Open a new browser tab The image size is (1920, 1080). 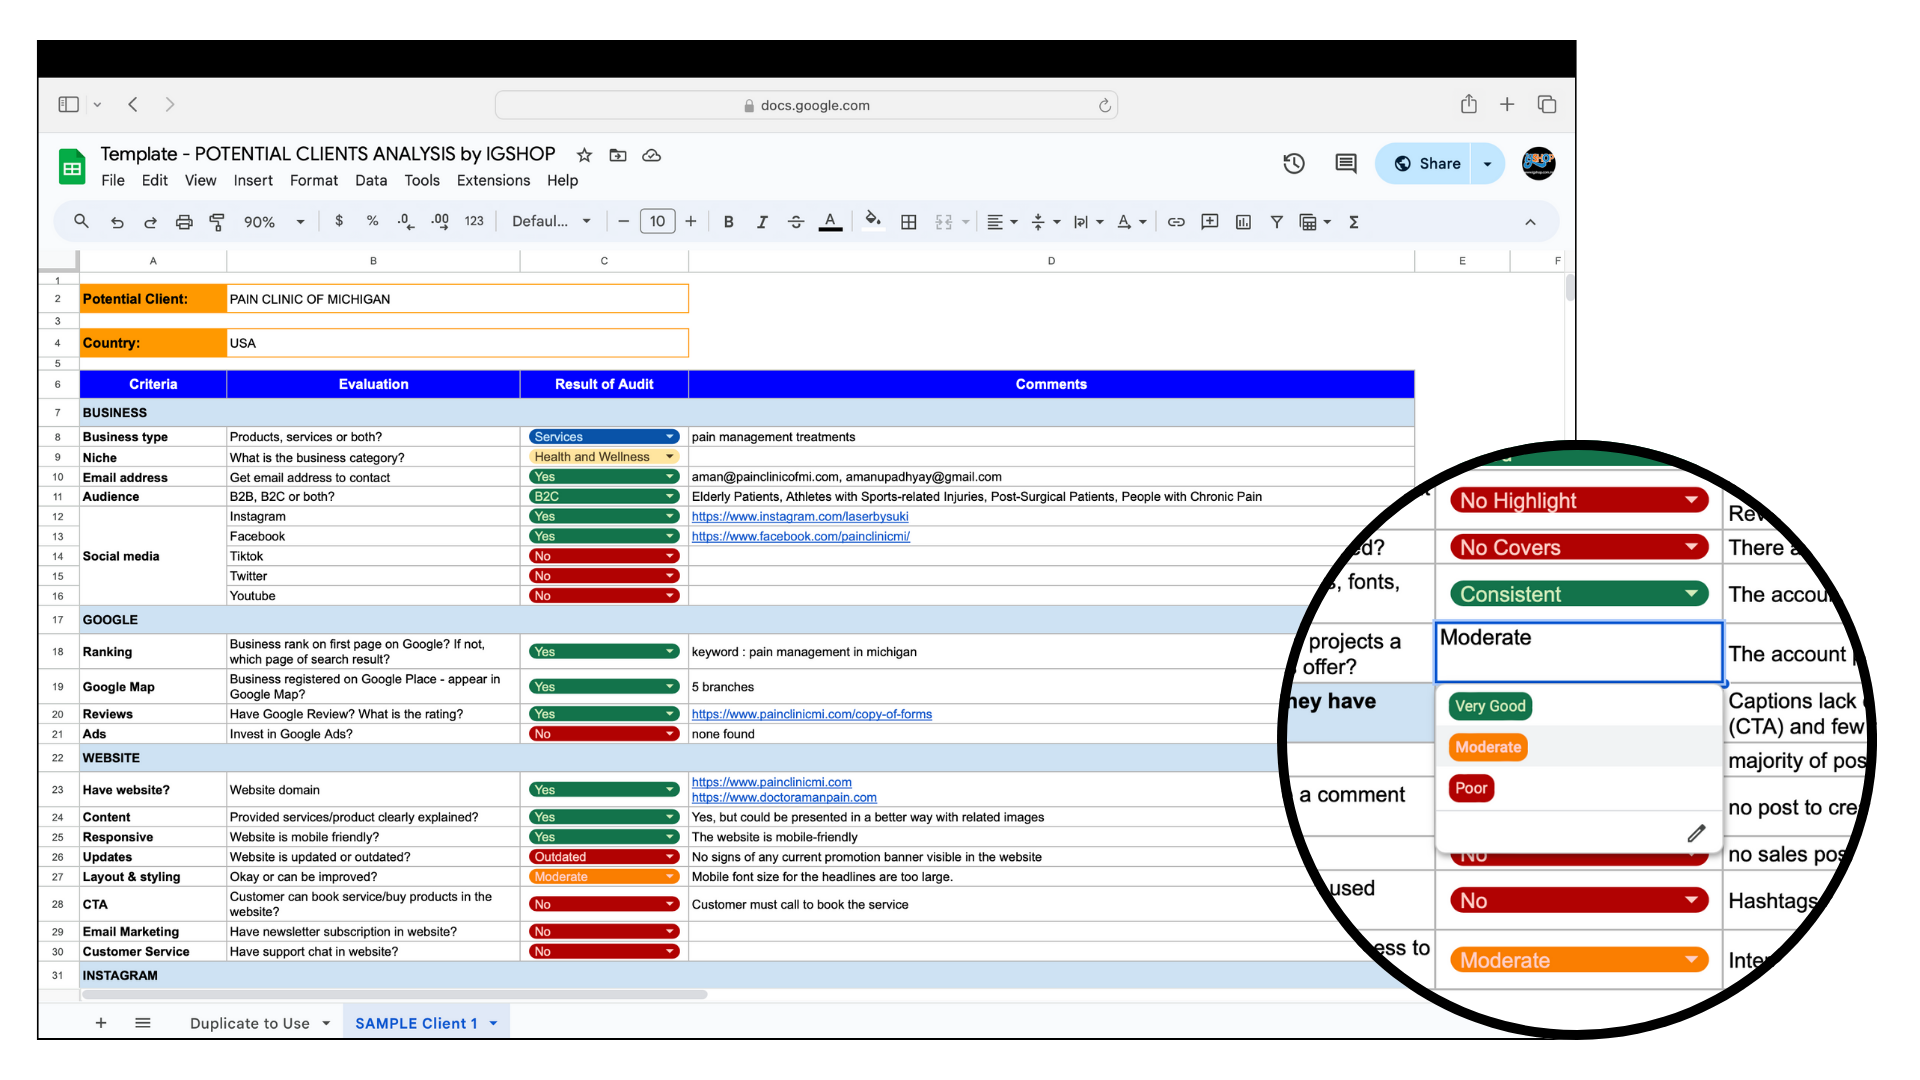[1507, 104]
